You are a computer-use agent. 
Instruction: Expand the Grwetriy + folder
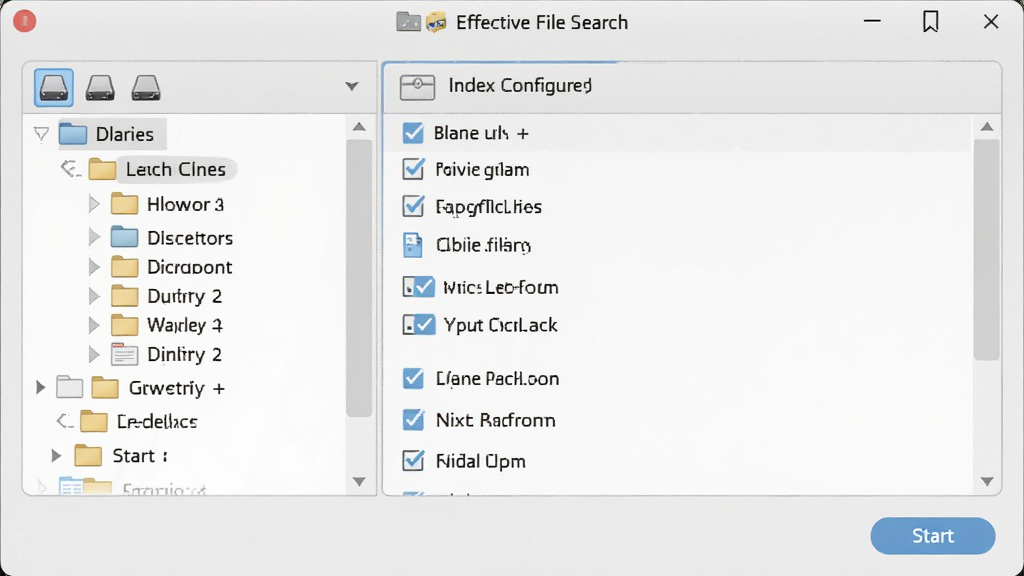click(40, 387)
